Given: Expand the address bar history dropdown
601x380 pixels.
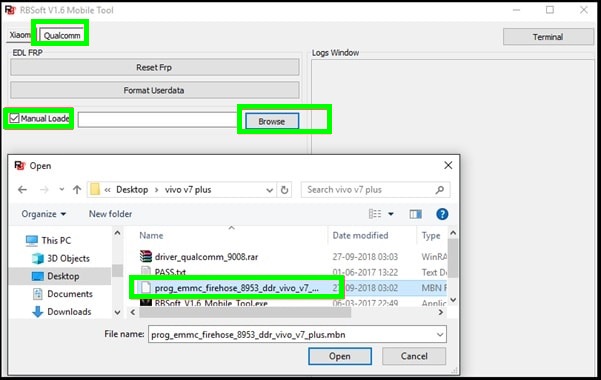Looking at the screenshot, I should [x=269, y=190].
